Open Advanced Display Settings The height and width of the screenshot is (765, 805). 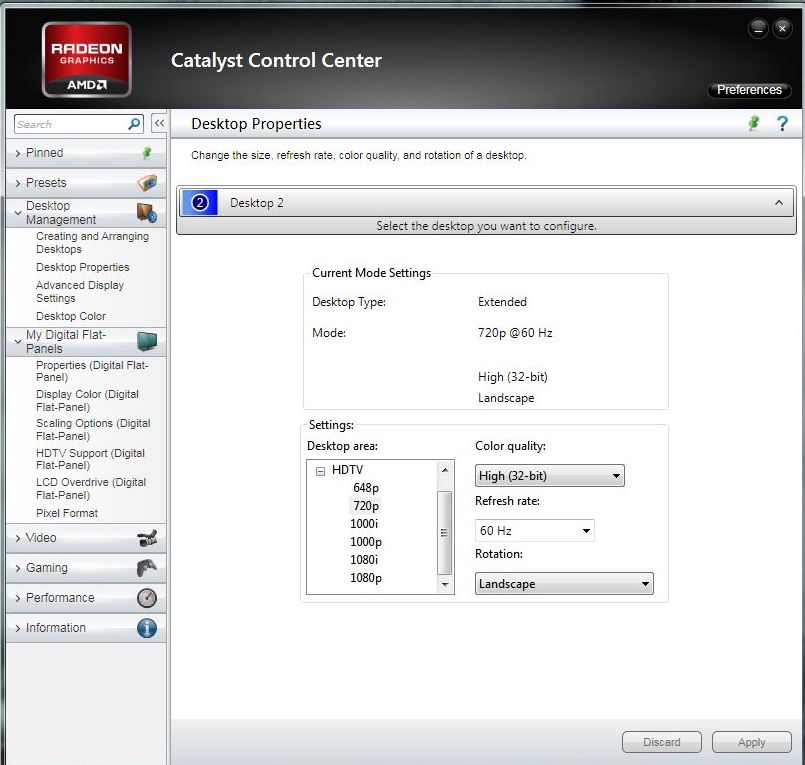(80, 292)
